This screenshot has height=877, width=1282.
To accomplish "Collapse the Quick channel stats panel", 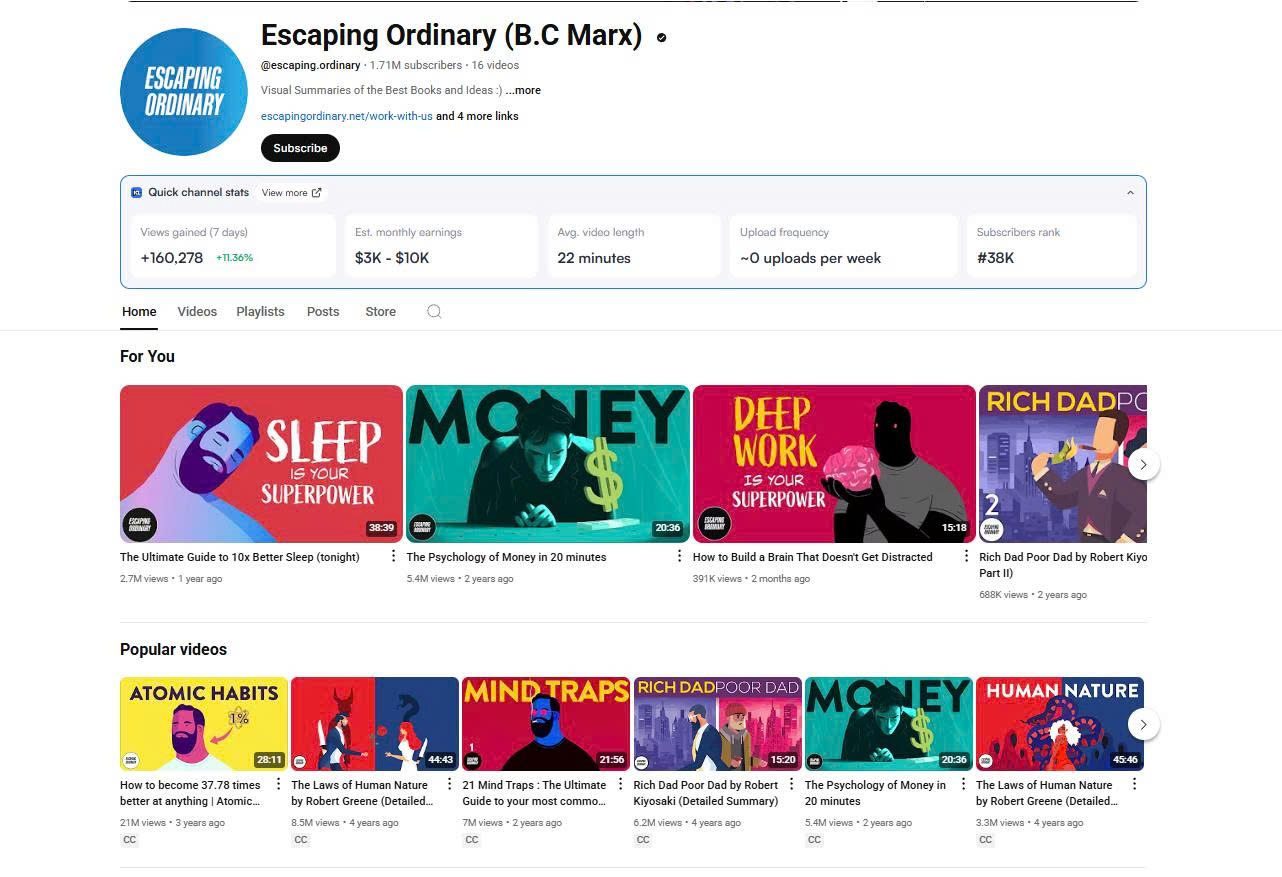I will (1130, 193).
